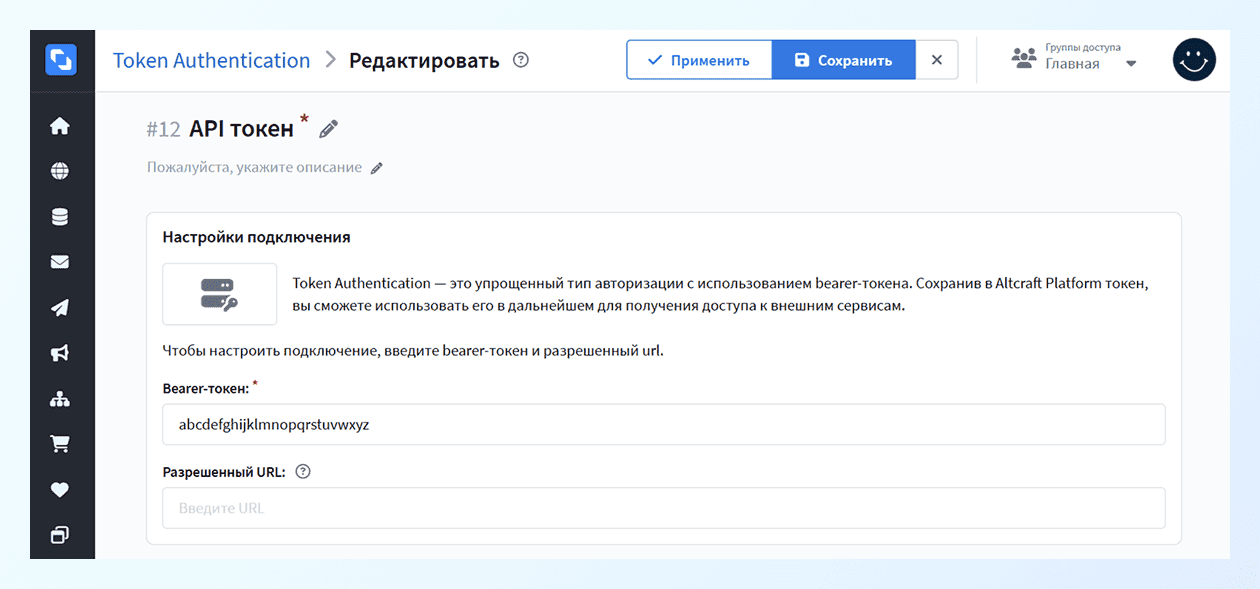Select the globe icon in the sidebar
This screenshot has width=1260, height=589.
(61, 170)
